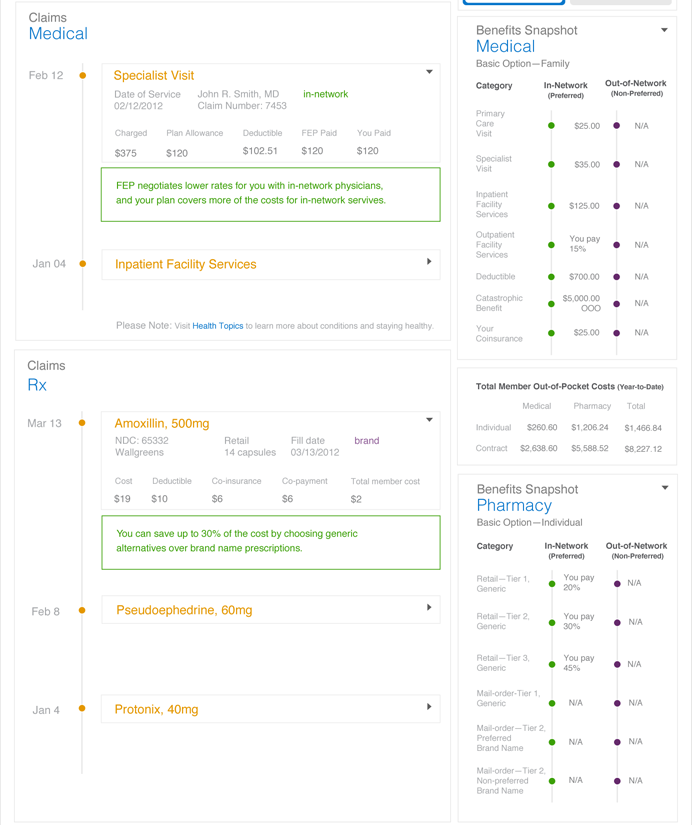Click the Pseudoephedrine, 60mg title
The height and width of the screenshot is (825, 692).
tap(184, 610)
